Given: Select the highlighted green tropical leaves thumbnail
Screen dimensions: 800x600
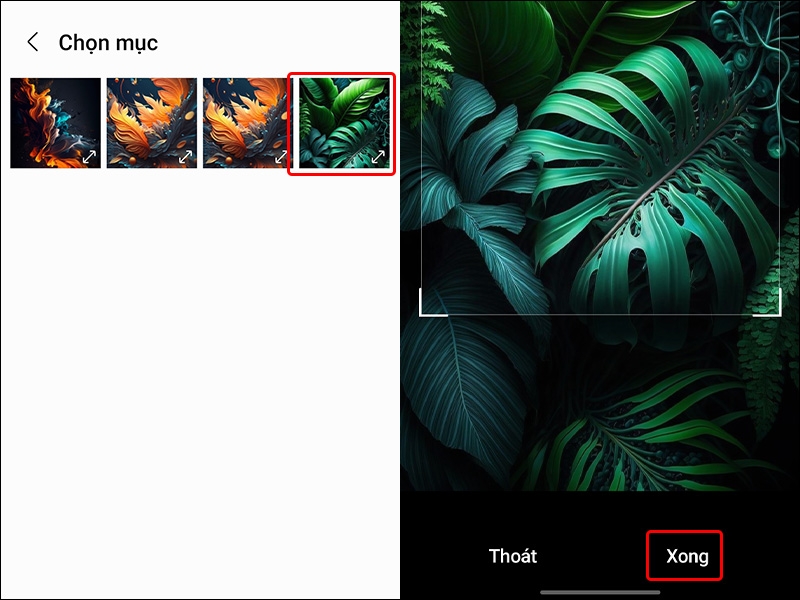Looking at the screenshot, I should (x=344, y=123).
